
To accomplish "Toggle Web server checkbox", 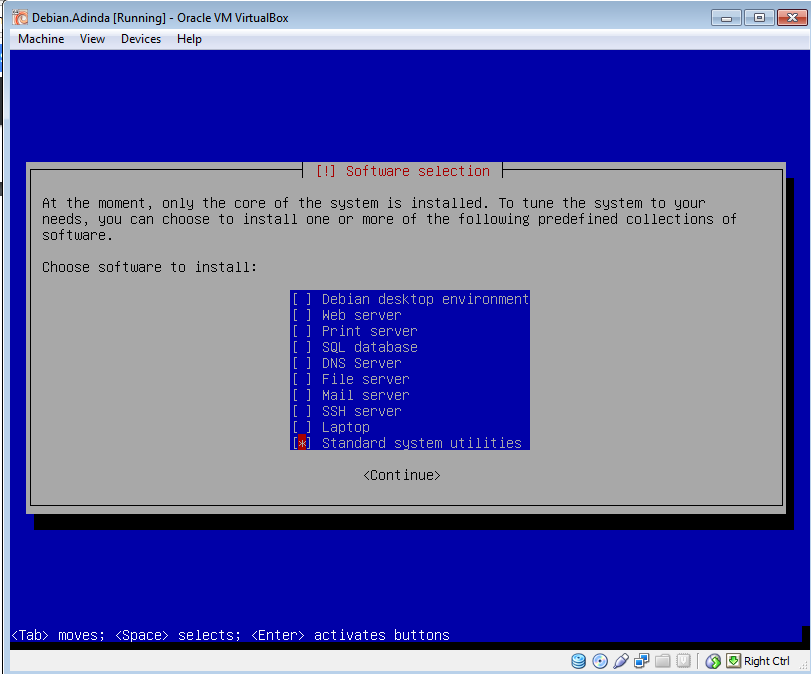I will click(x=302, y=316).
